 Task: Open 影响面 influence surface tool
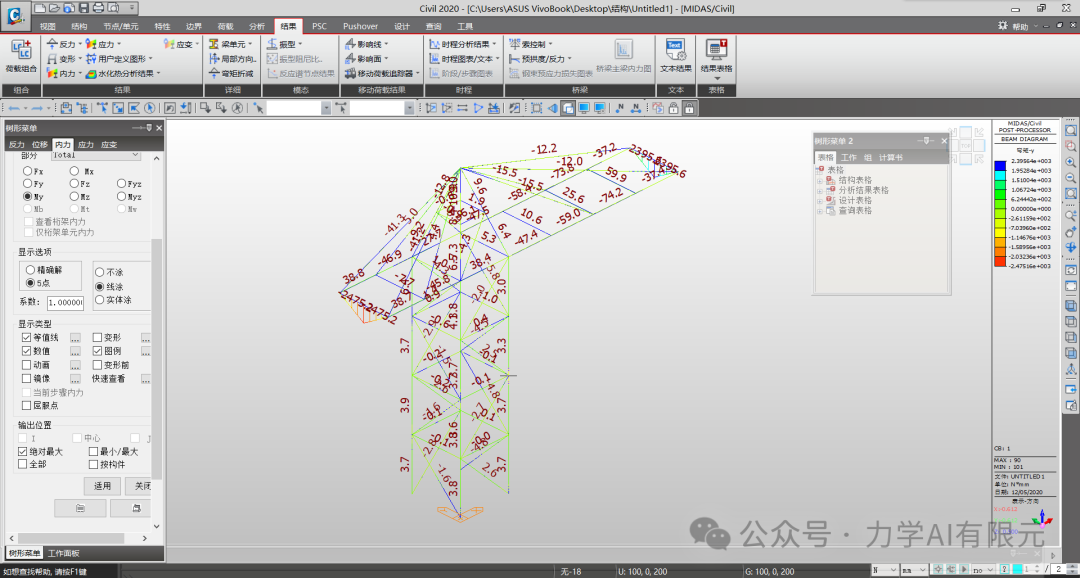point(364,59)
